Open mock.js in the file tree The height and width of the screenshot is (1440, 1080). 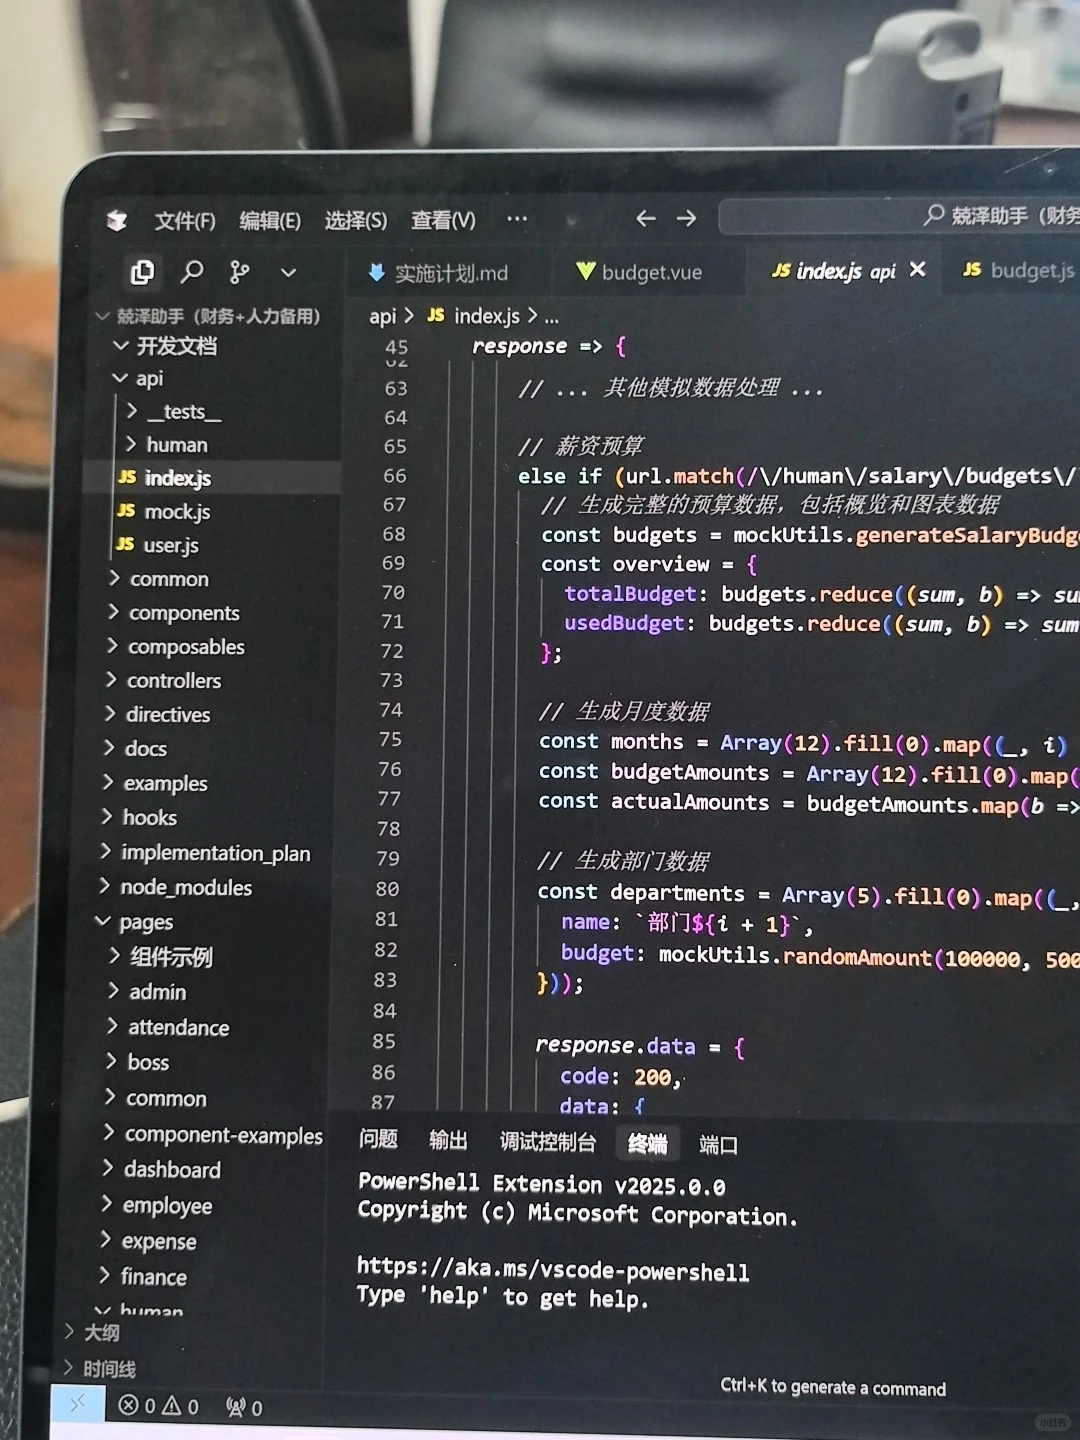click(x=164, y=512)
